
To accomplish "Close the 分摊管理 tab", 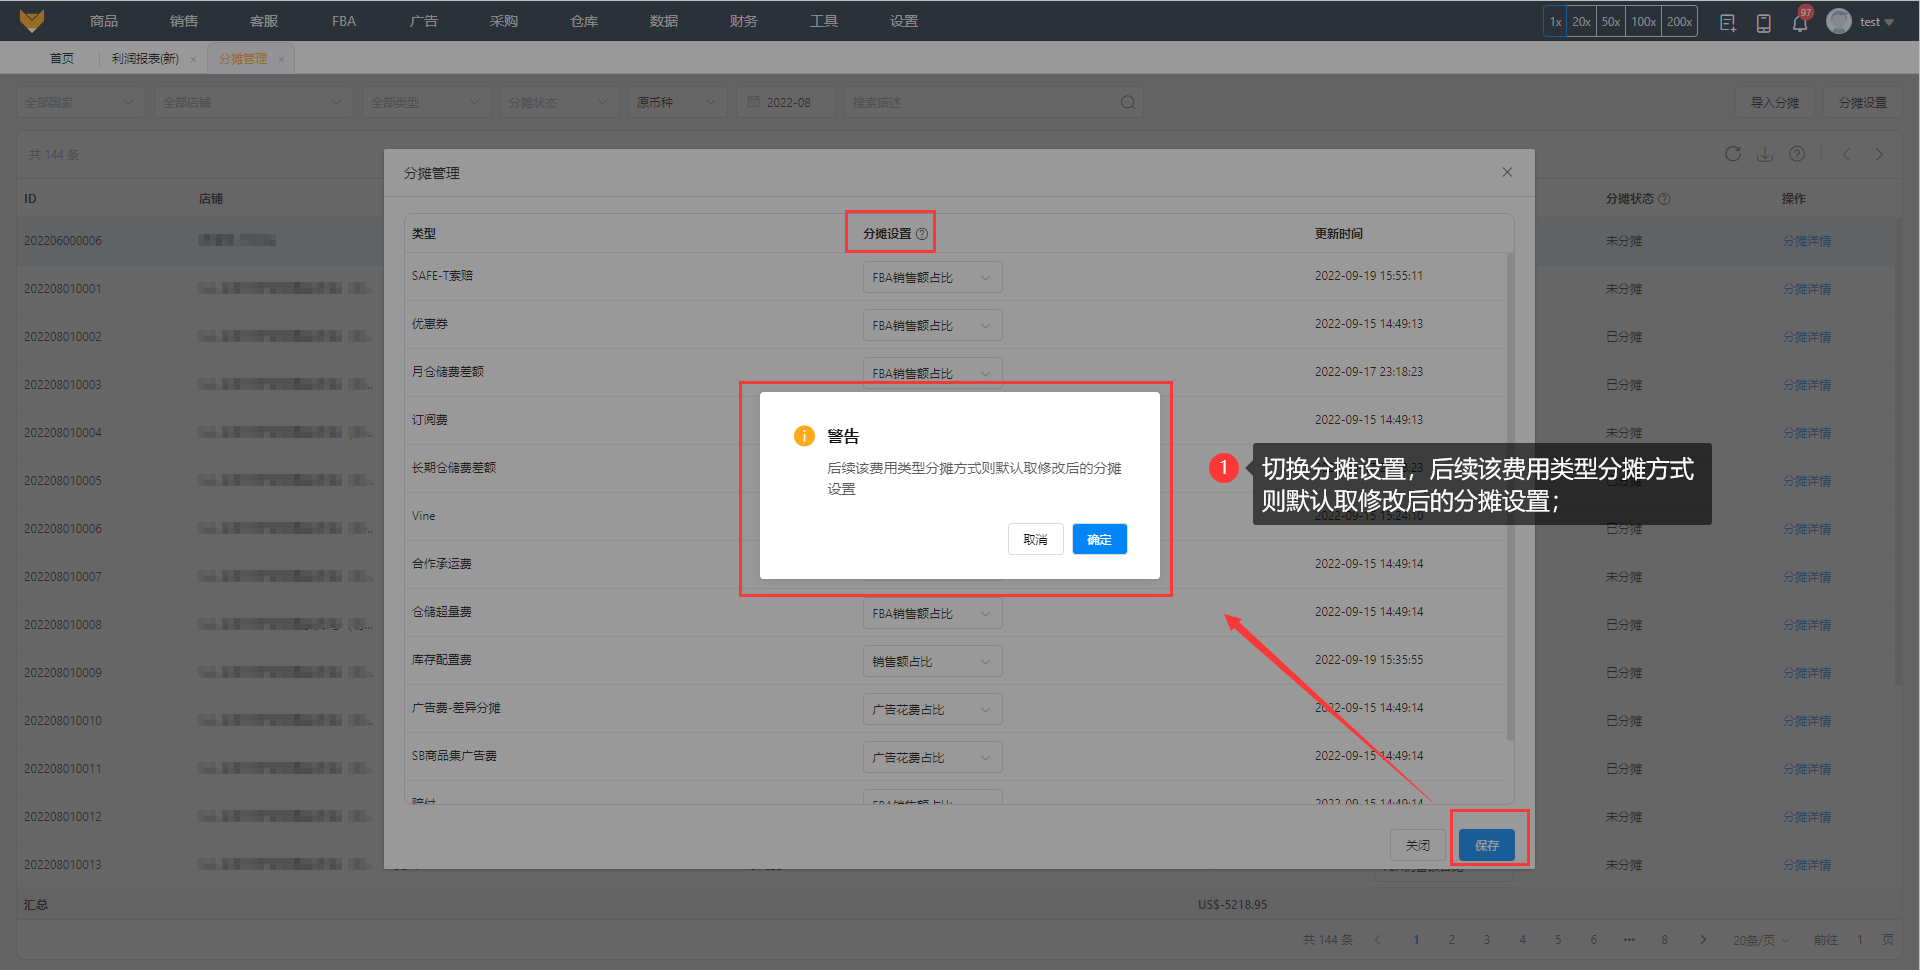I will coord(281,59).
